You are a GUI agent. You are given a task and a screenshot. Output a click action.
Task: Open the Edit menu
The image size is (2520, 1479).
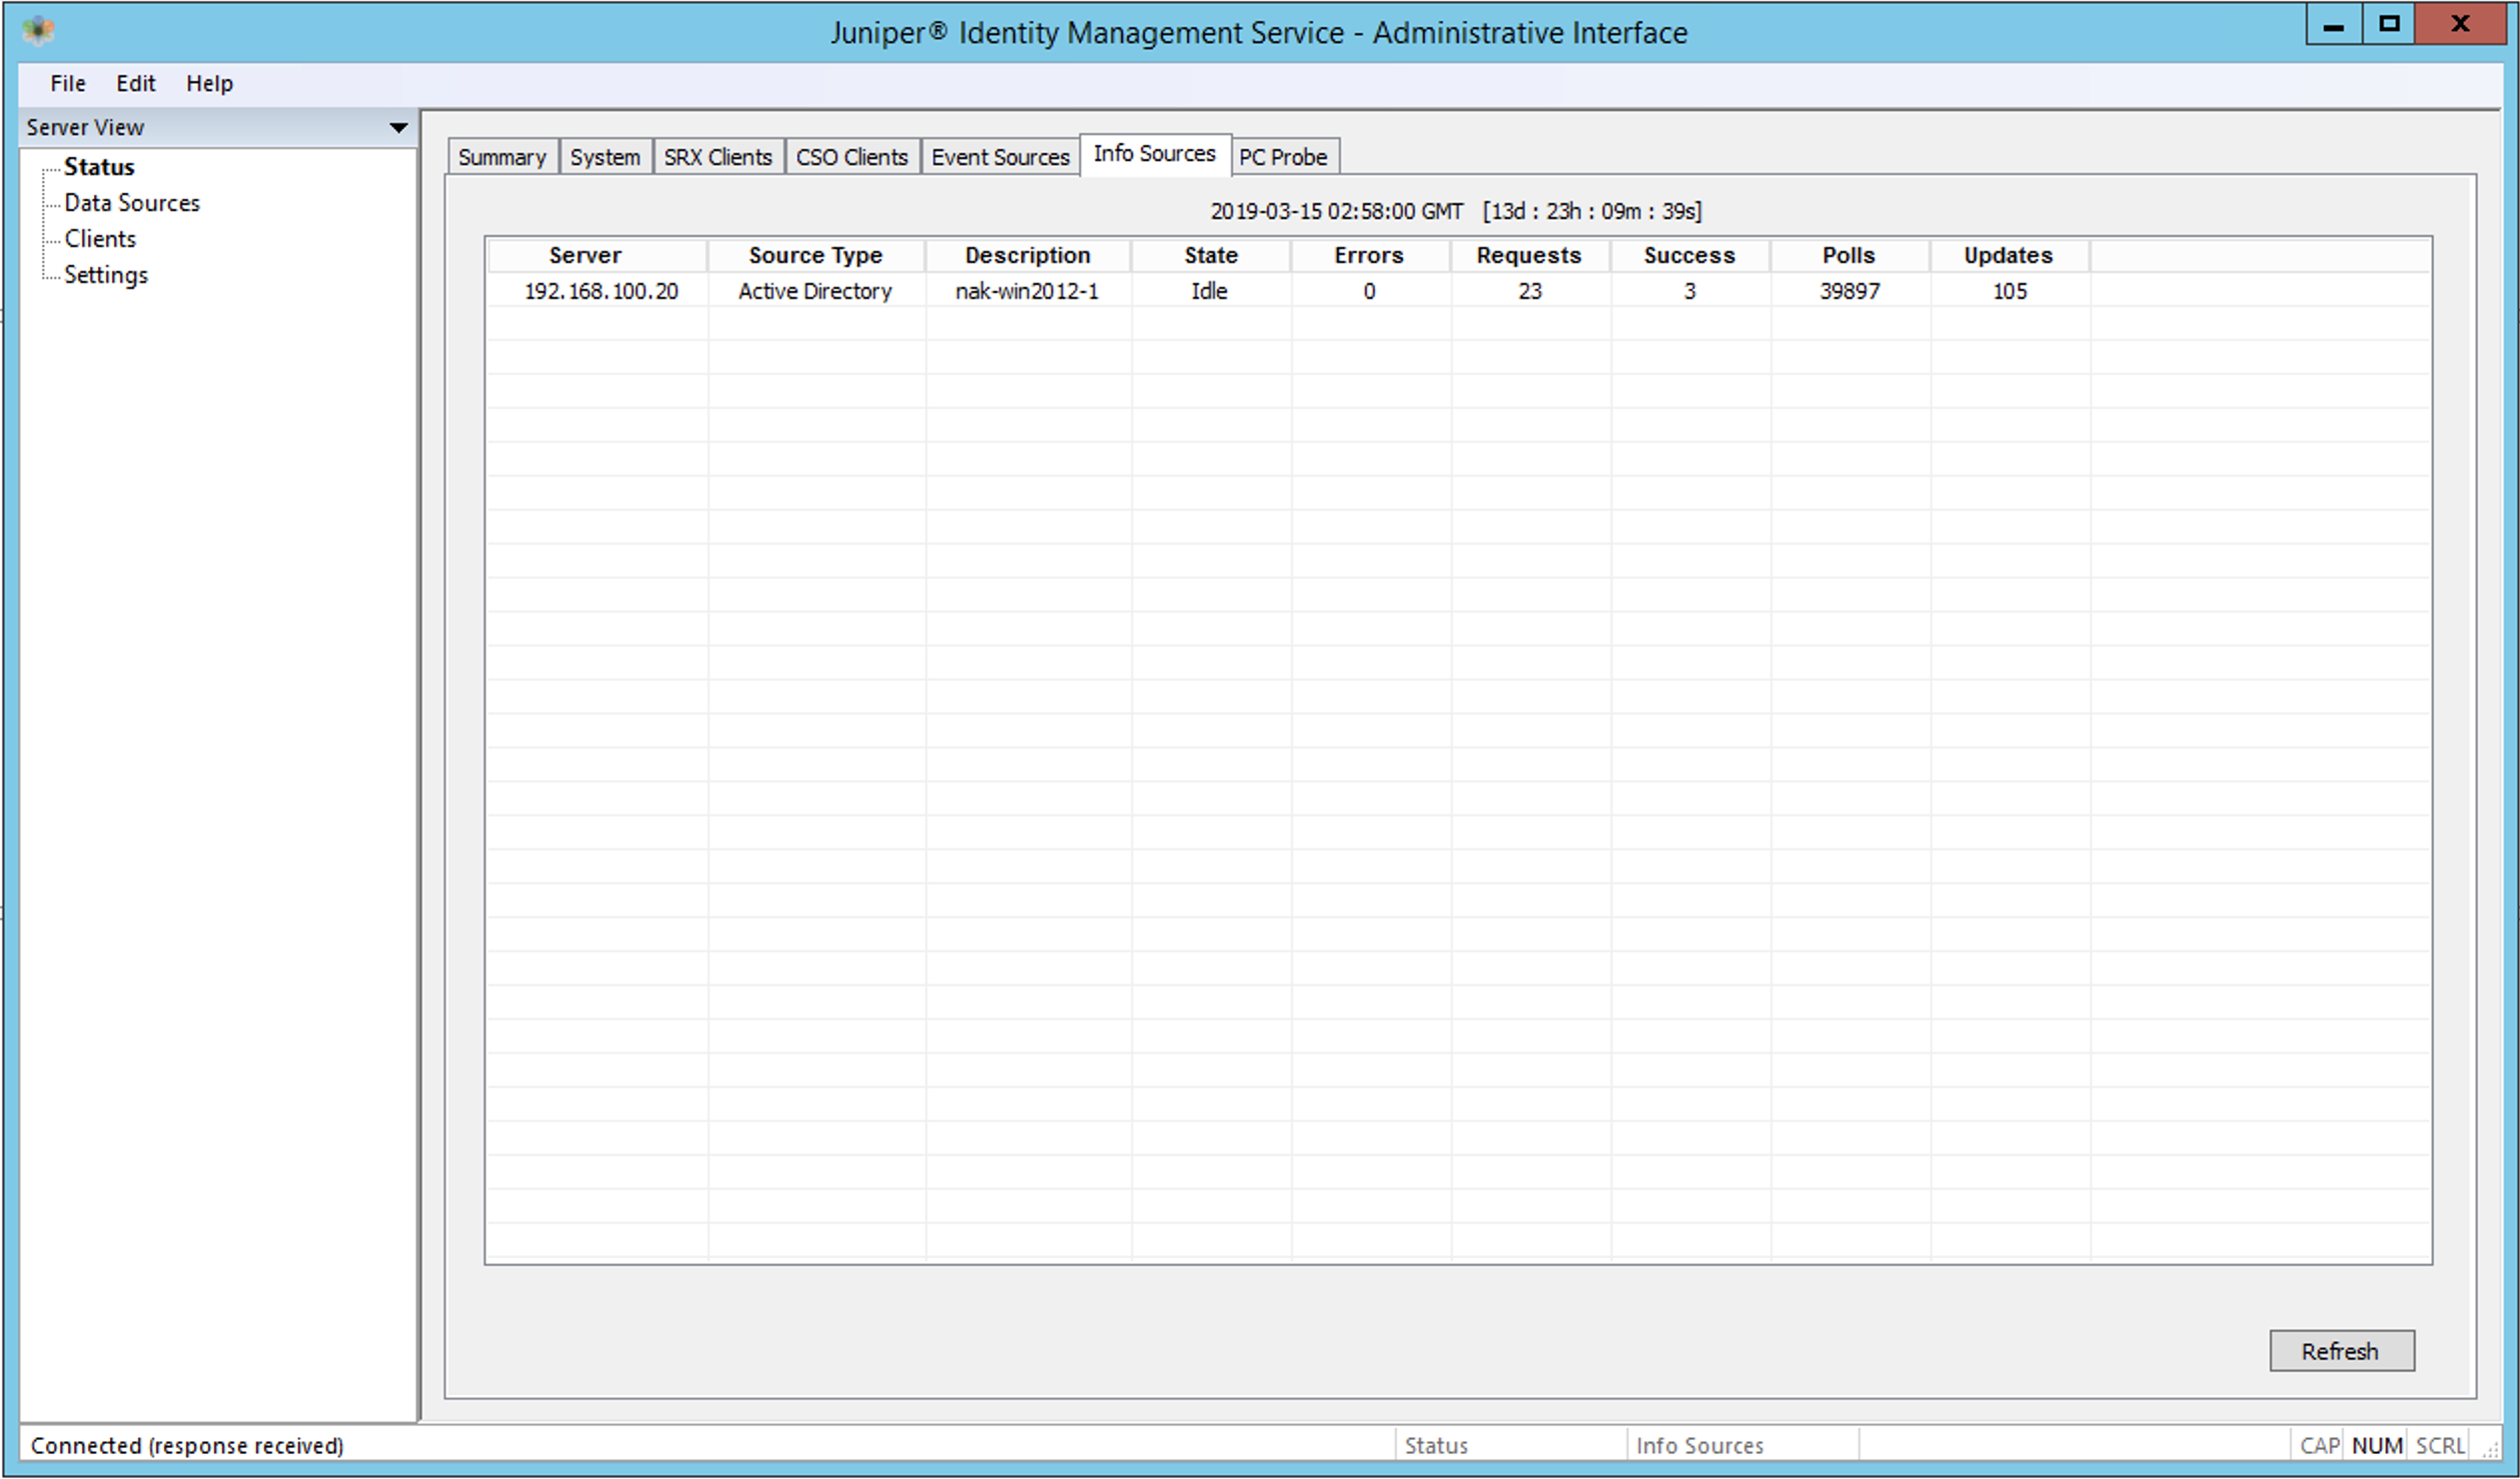tap(136, 83)
